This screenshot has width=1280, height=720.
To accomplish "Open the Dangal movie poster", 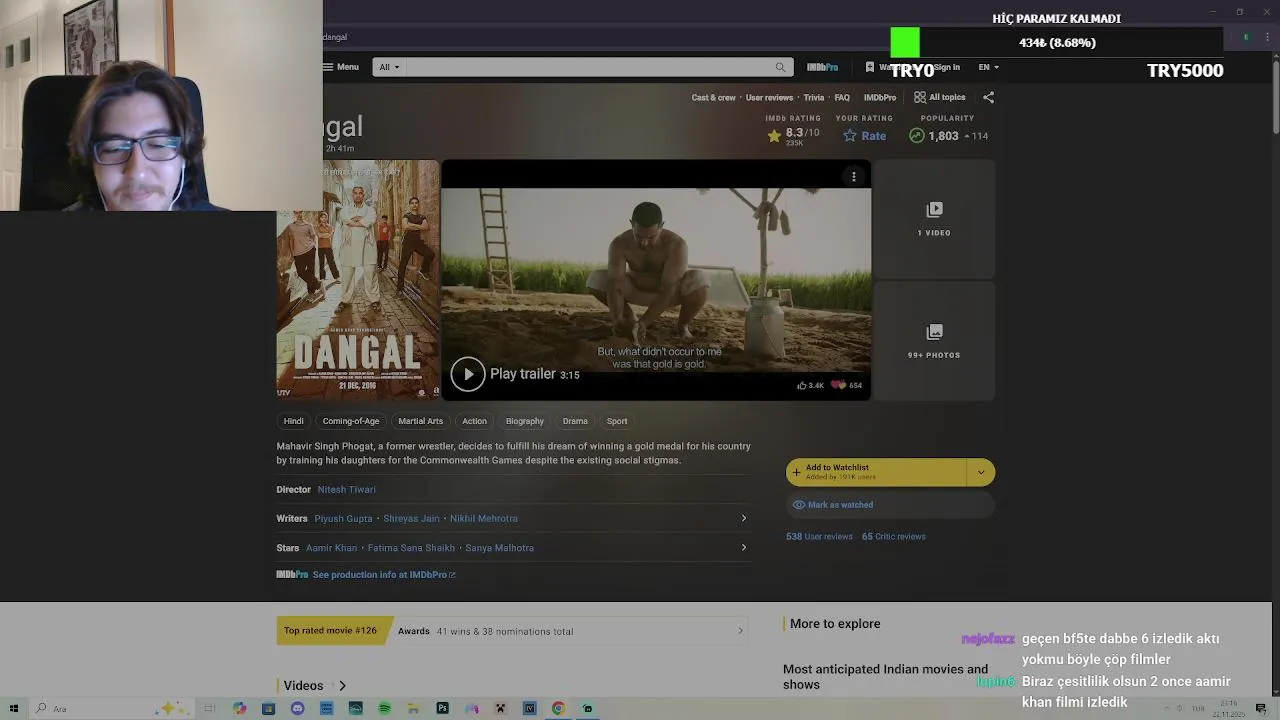I will point(358,280).
